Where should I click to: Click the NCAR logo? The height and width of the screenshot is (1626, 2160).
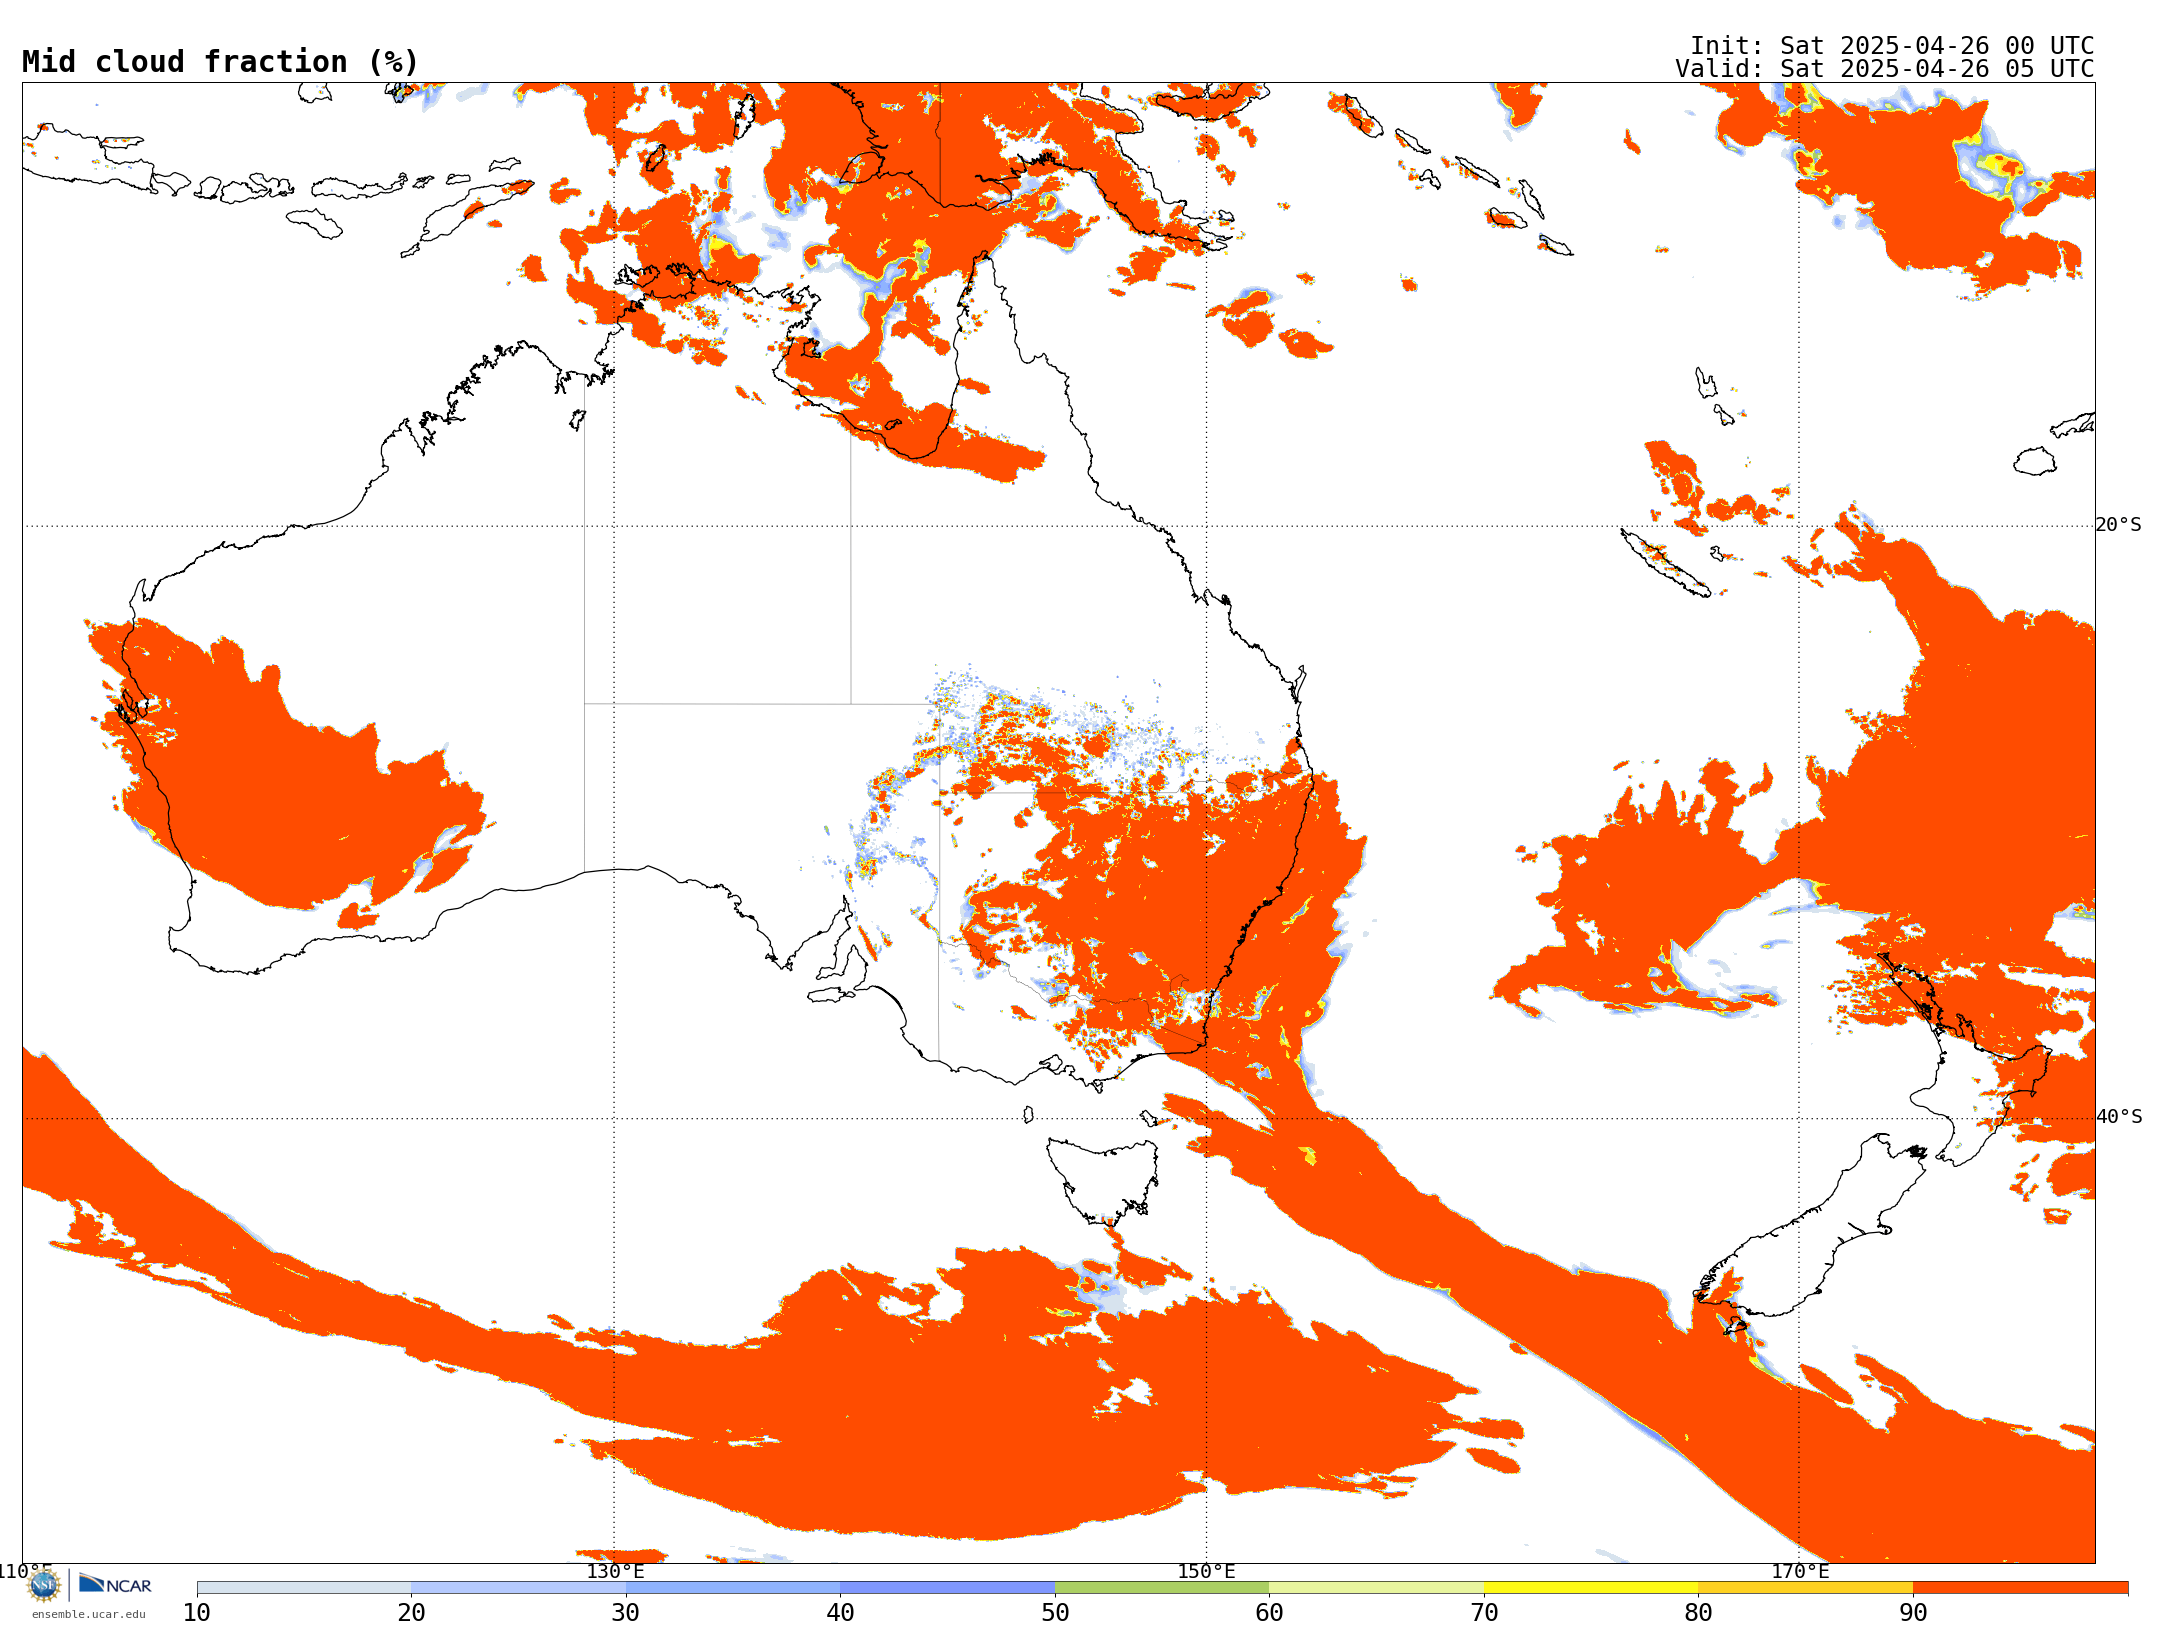tap(115, 1584)
